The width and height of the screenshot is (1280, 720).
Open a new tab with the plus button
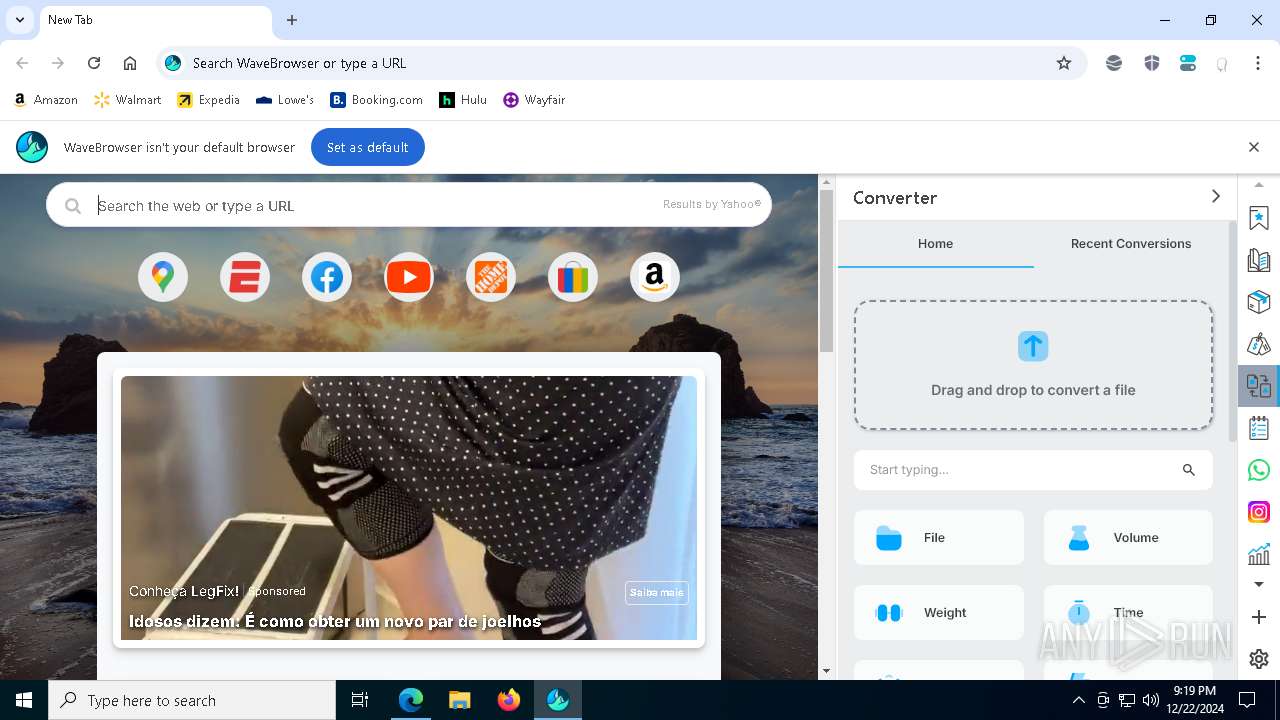[292, 20]
